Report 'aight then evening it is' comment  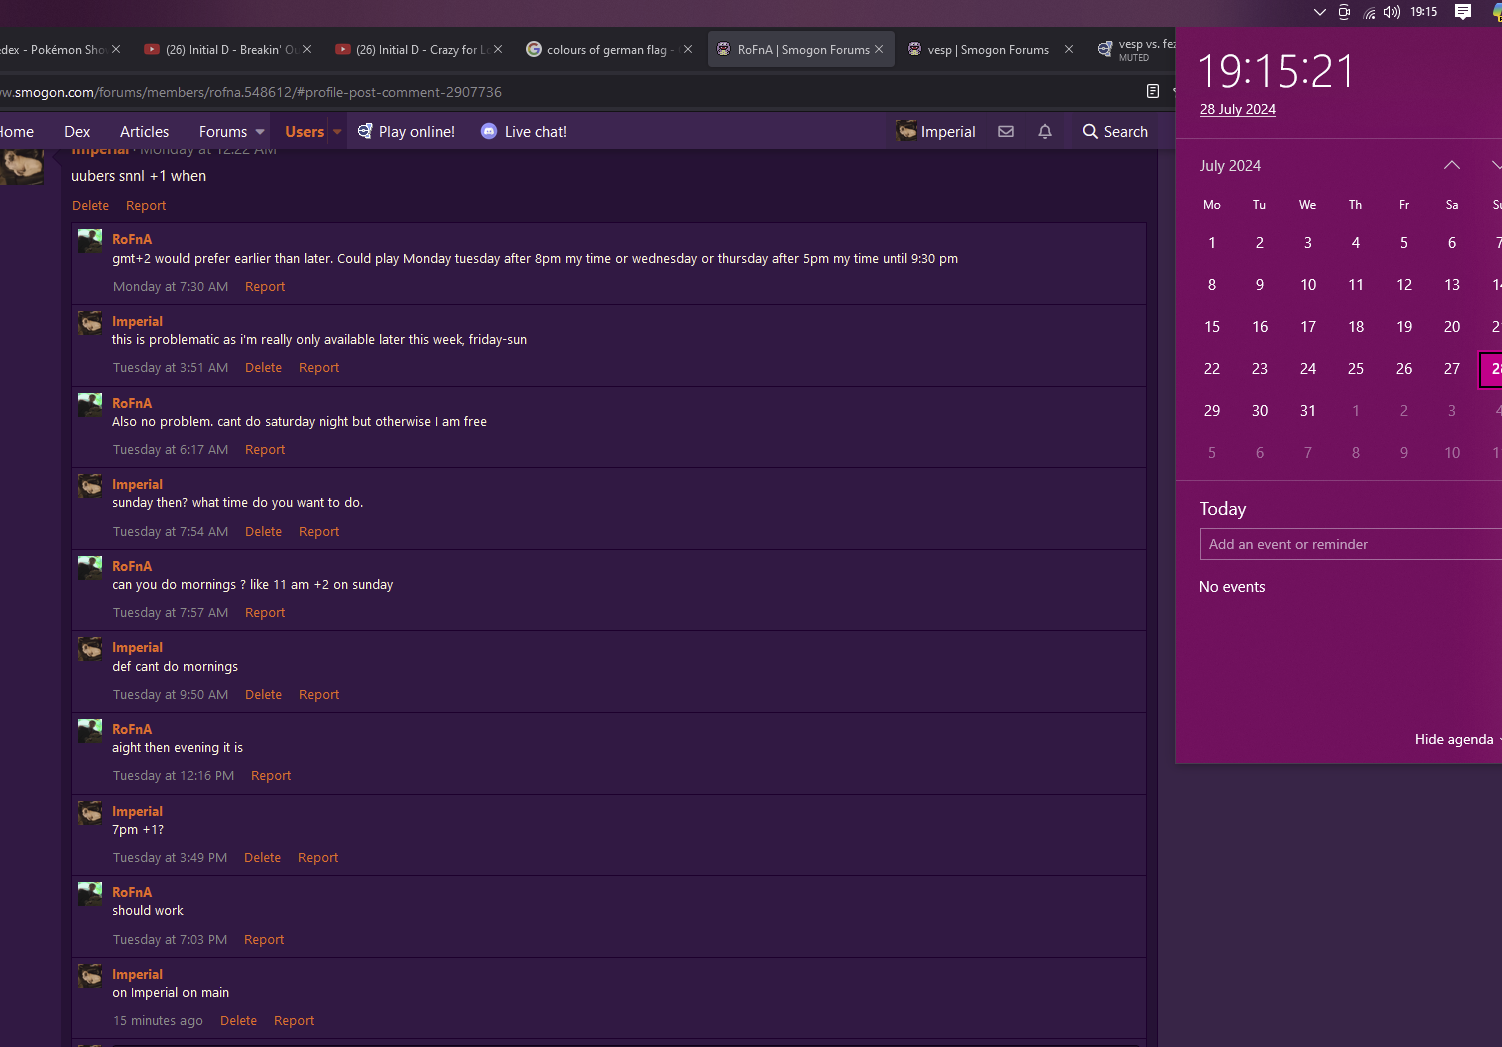click(271, 775)
